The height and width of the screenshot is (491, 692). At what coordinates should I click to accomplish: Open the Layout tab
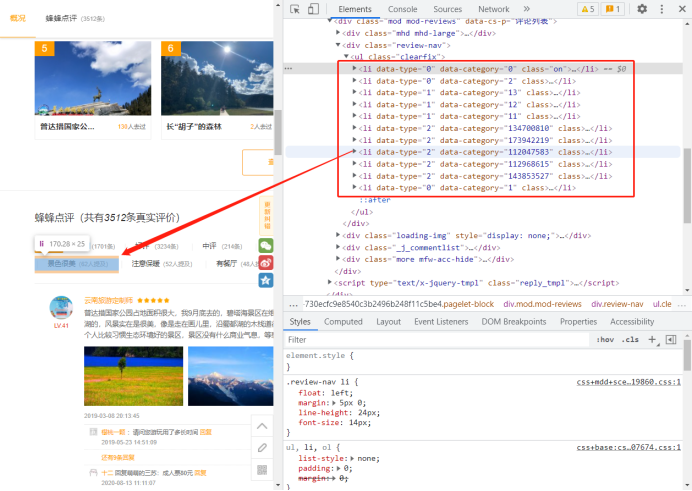click(x=388, y=322)
